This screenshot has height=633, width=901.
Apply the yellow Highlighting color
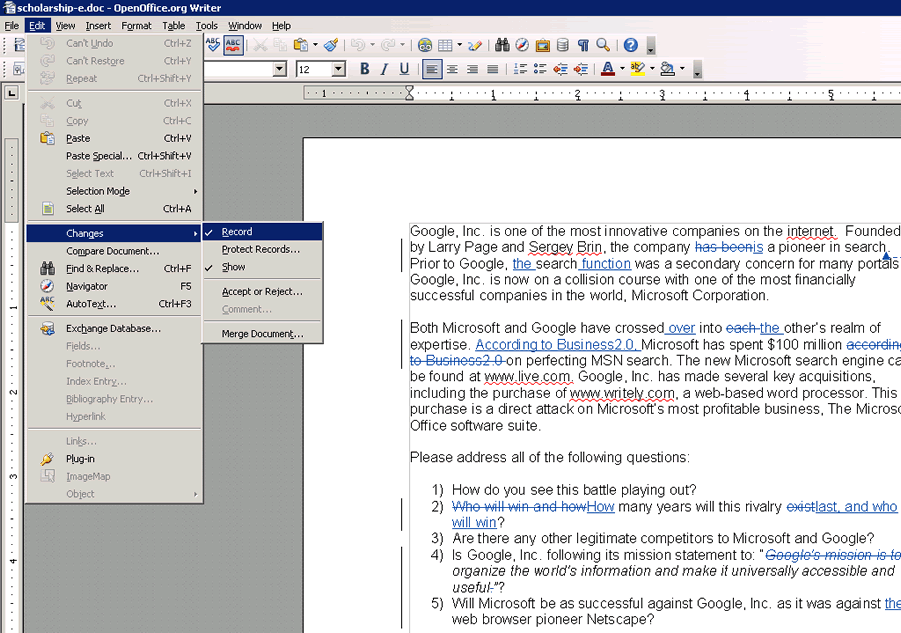click(x=637, y=70)
